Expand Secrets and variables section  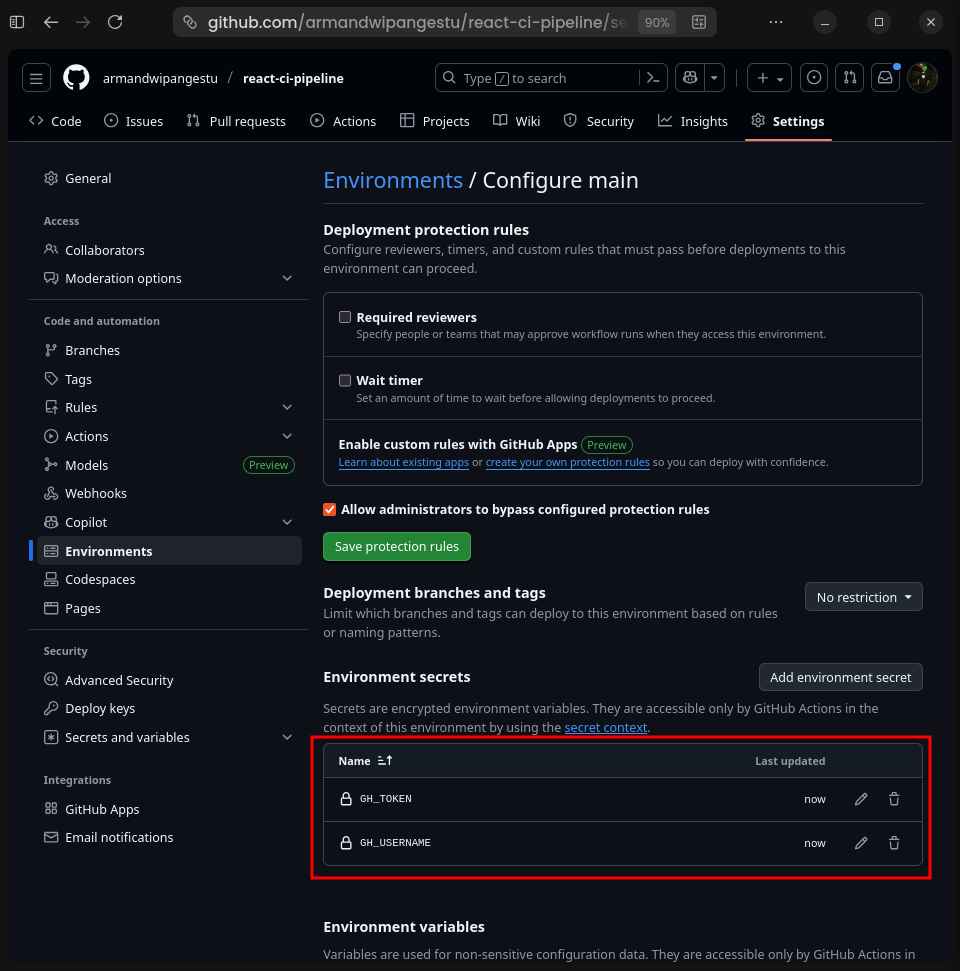coord(287,737)
